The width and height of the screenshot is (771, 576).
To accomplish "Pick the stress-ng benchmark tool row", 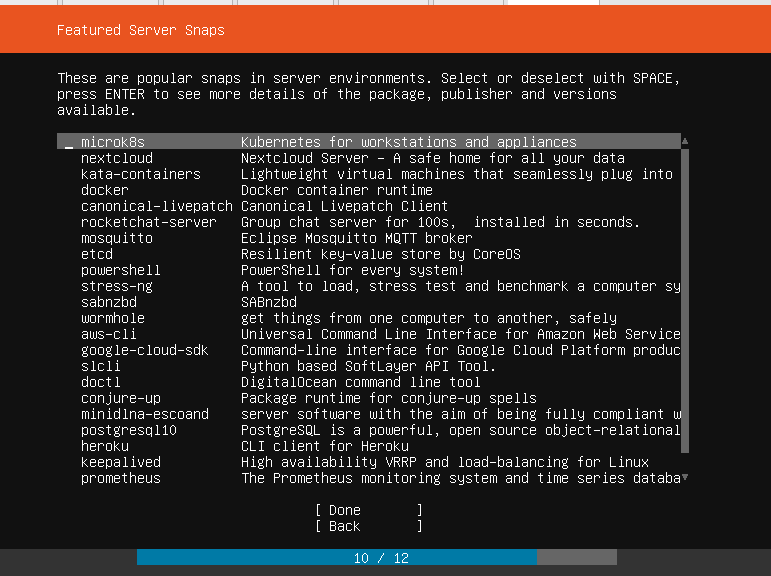I will tap(369, 286).
